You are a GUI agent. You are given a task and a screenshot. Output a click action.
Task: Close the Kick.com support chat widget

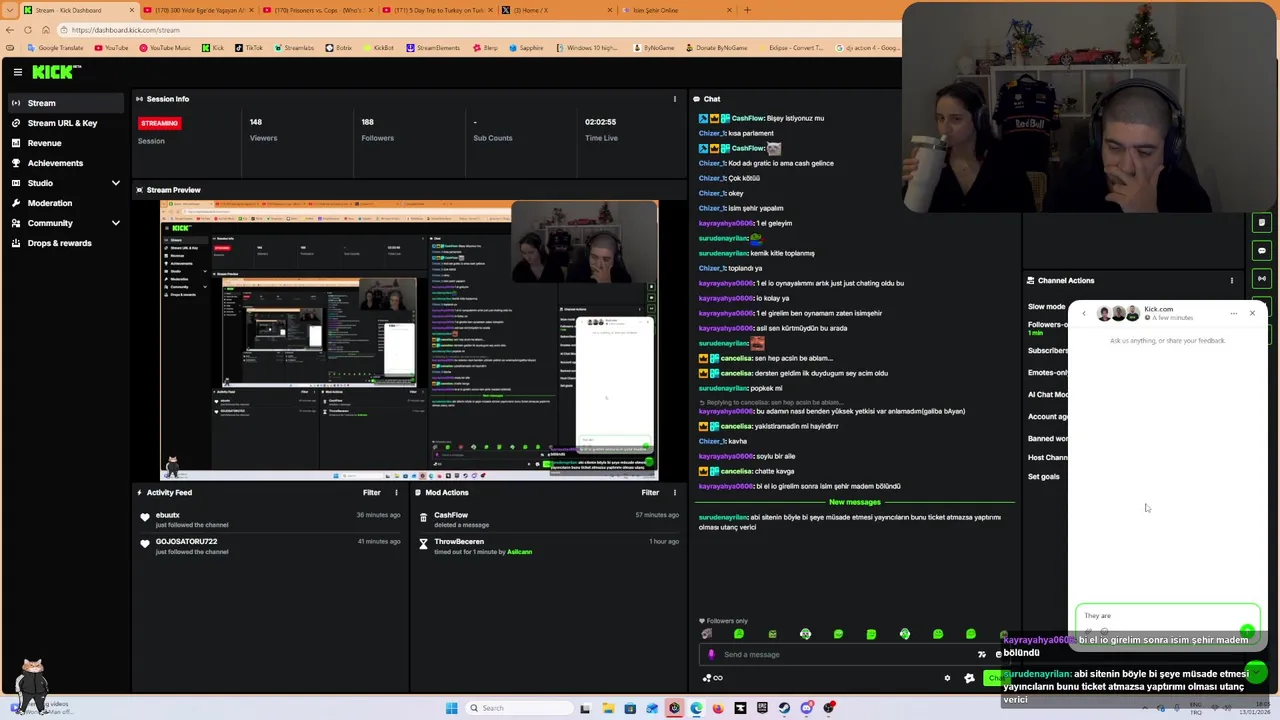click(1251, 313)
